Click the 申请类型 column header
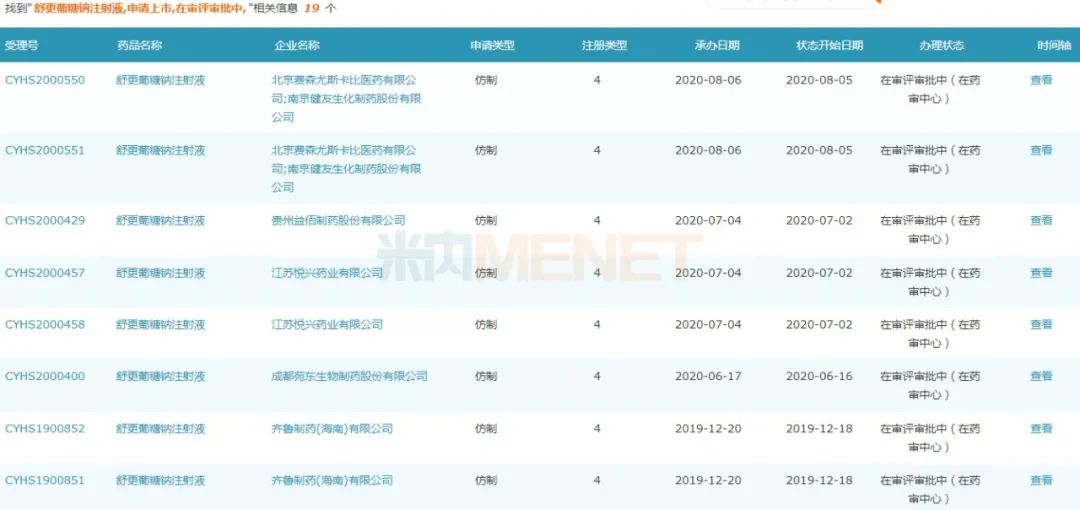Screen dimensions: 1080x510 (x=492, y=45)
